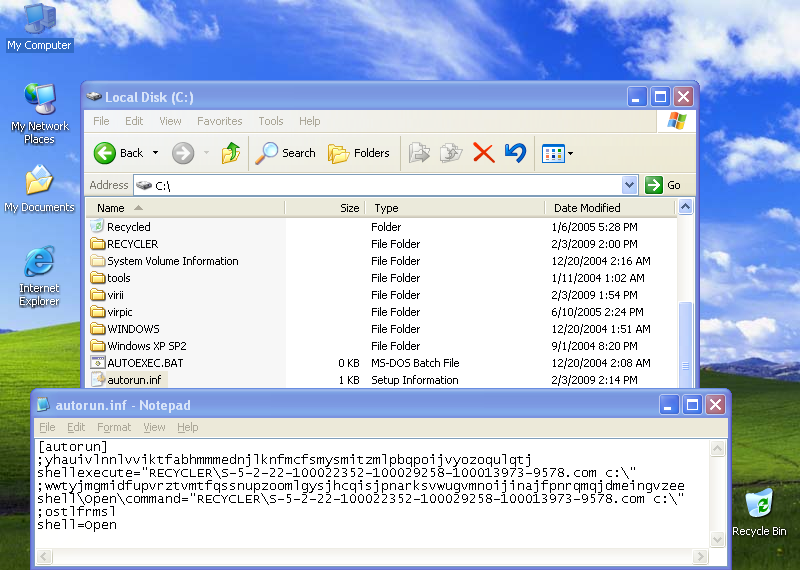
Task: Click '2/3/2009 2:14 PM' date cell
Action: click(594, 380)
